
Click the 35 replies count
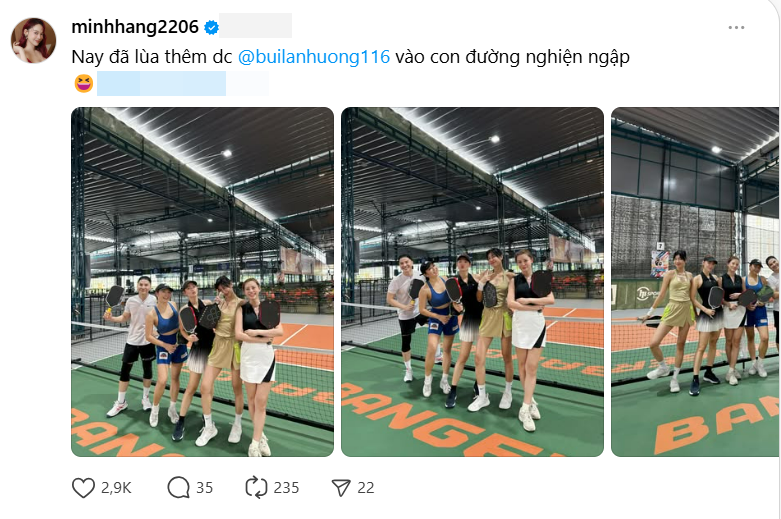(204, 488)
